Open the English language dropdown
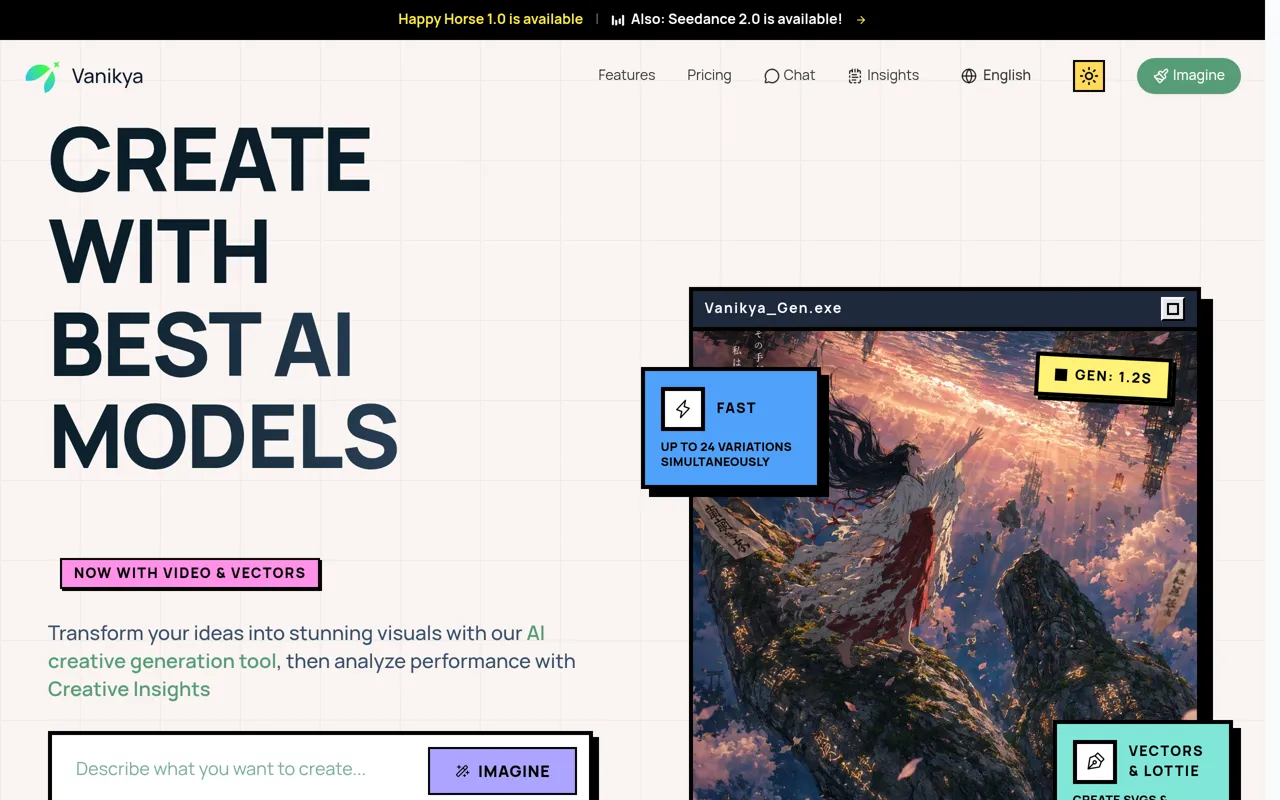The image size is (1280, 800). click(x=996, y=75)
